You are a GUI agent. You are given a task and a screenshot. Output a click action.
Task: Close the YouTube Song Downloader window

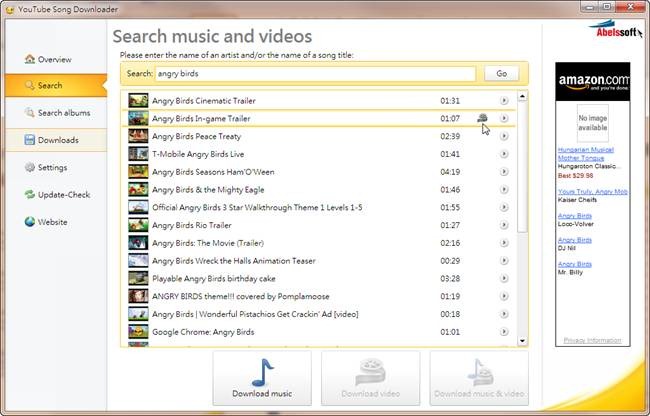[x=631, y=7]
